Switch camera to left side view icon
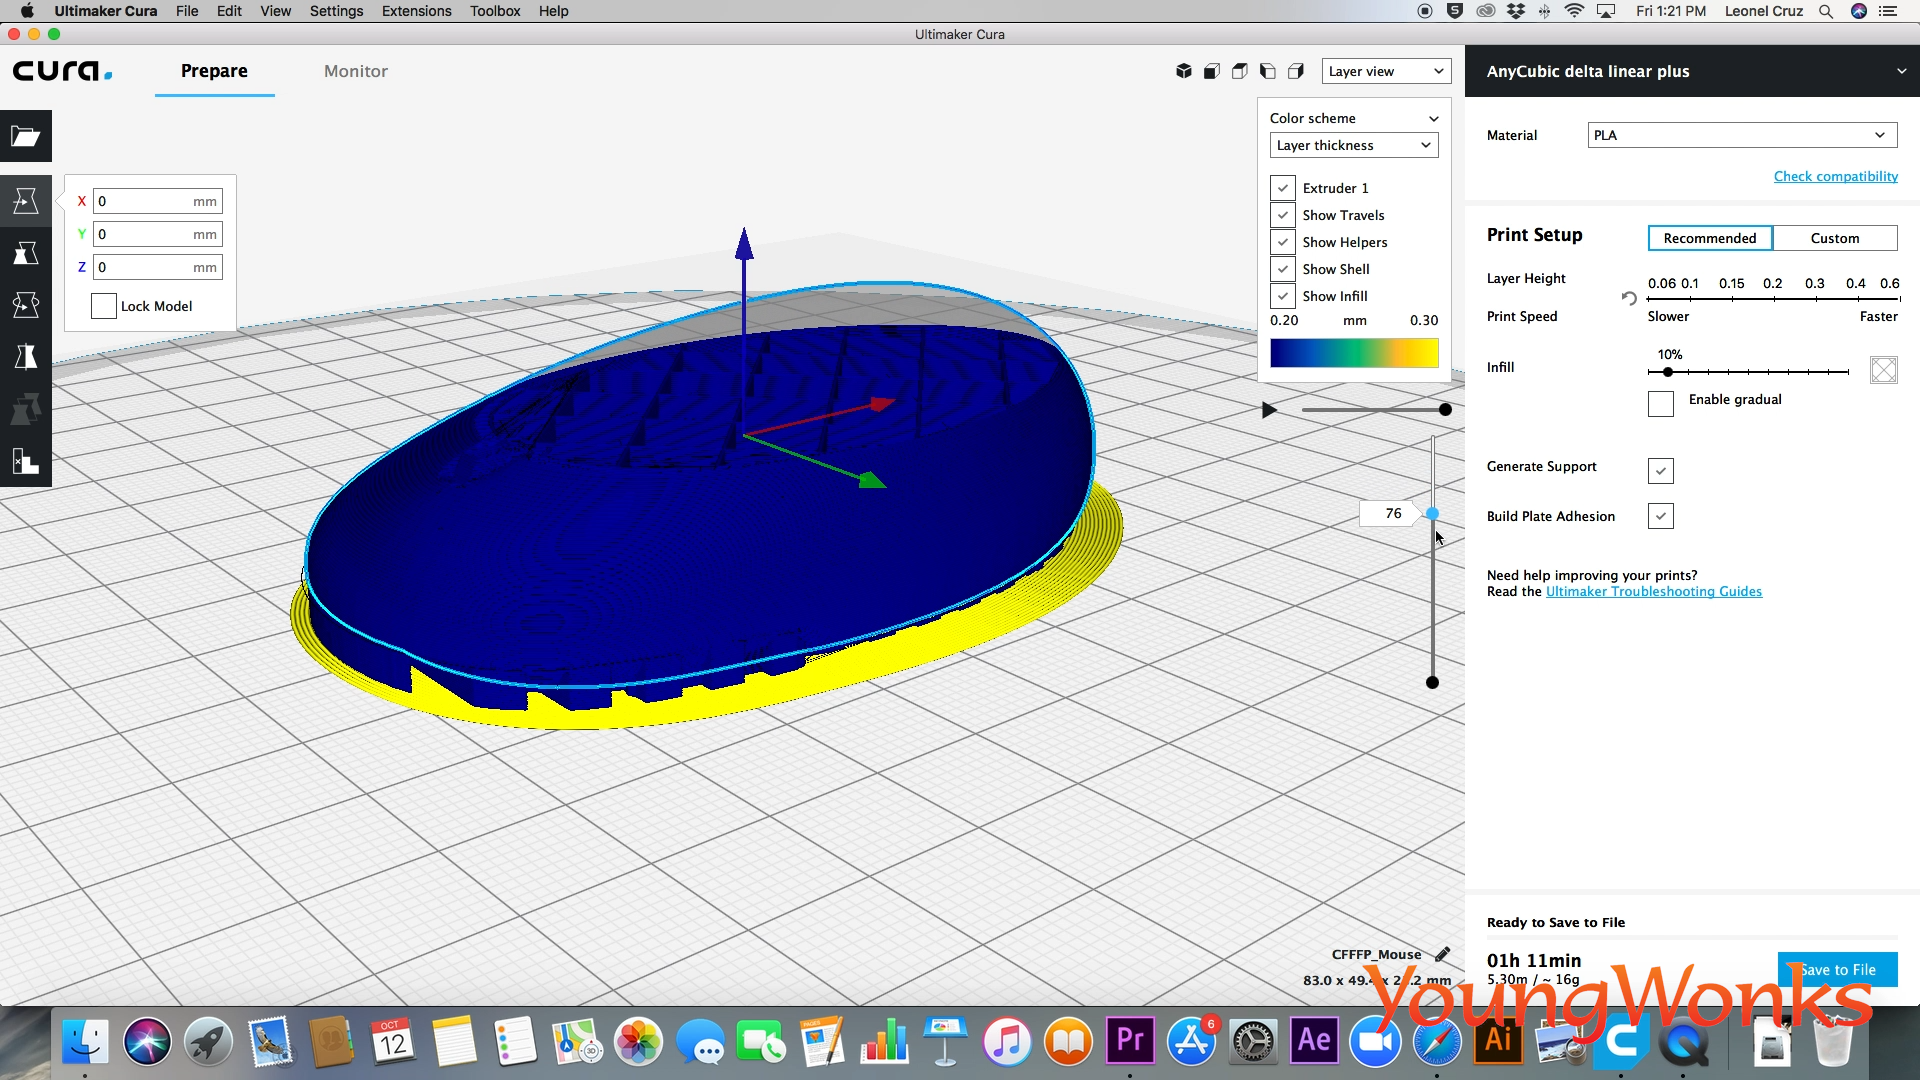The height and width of the screenshot is (1080, 1920). tap(1268, 71)
